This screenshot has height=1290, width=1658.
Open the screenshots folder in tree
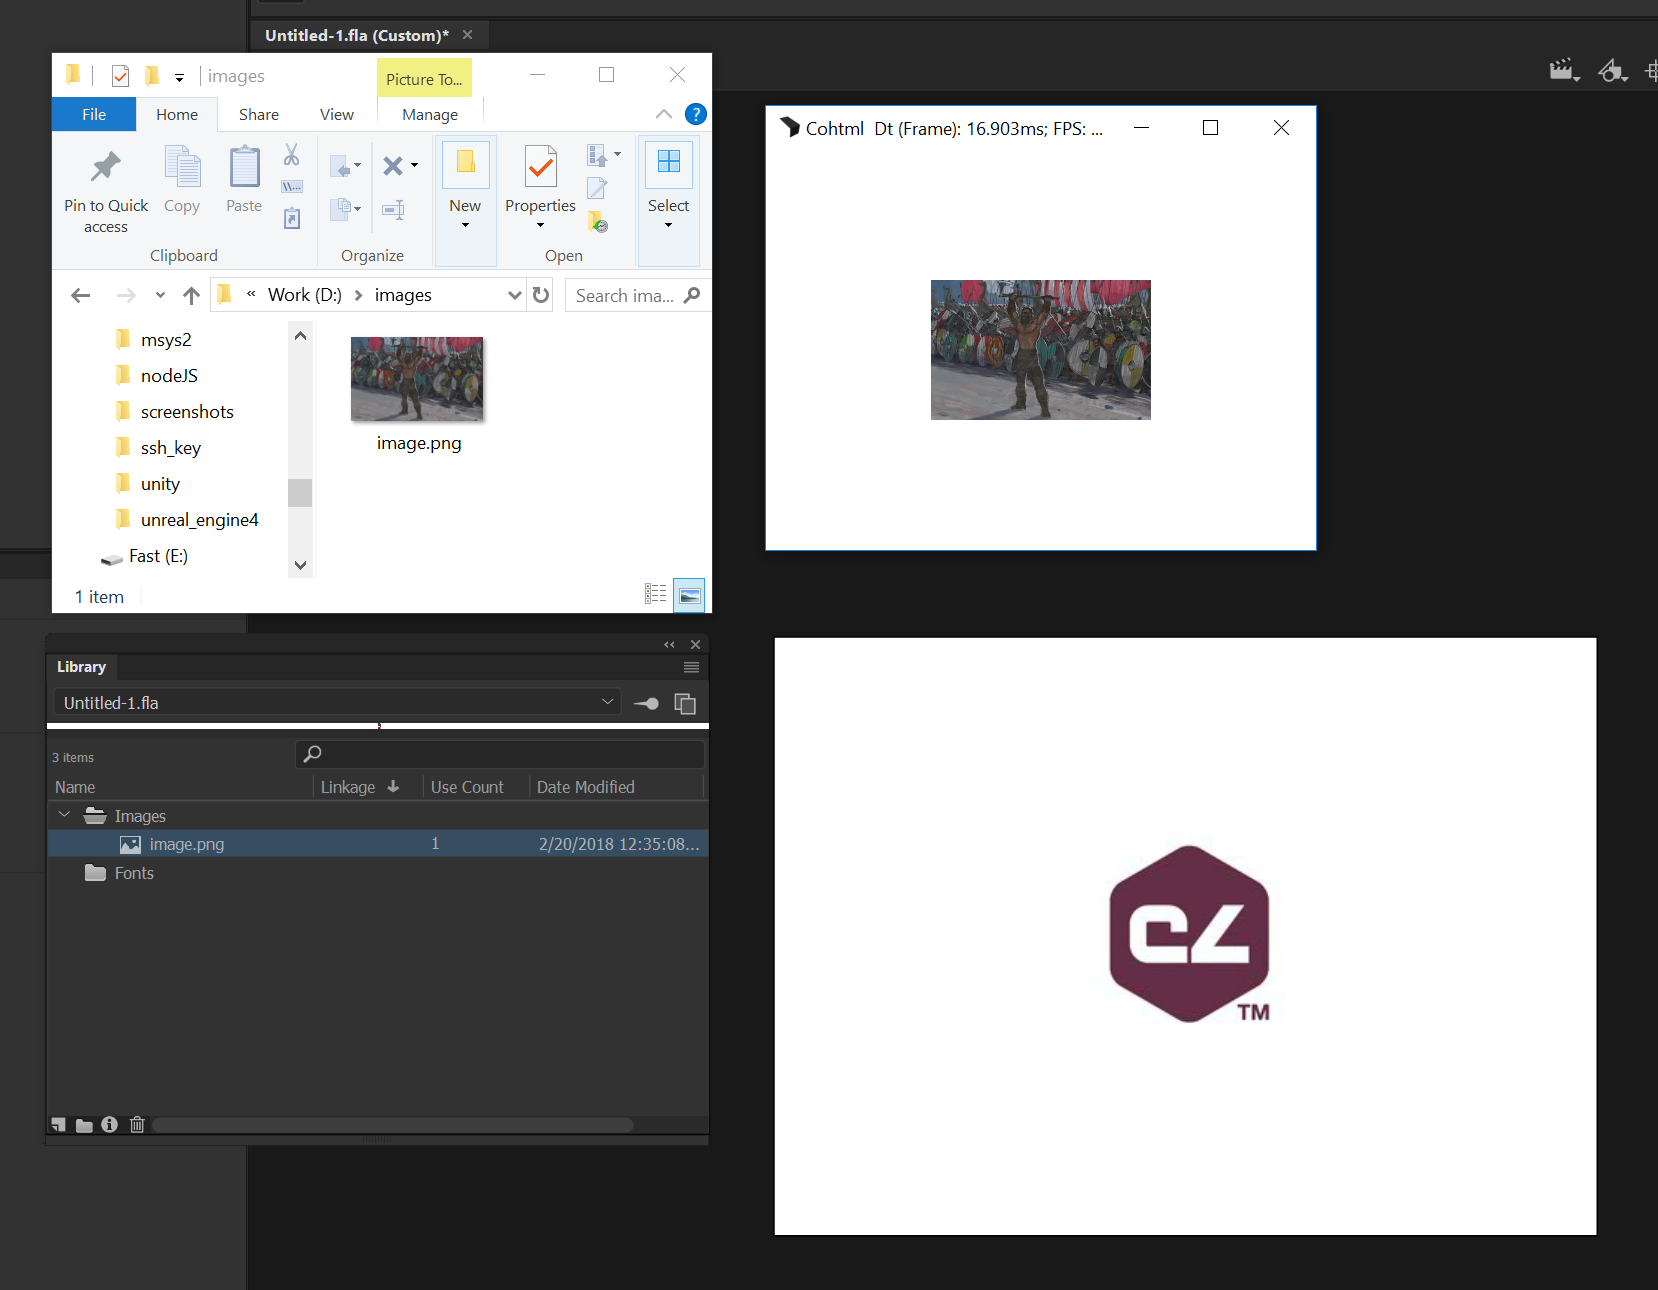(187, 412)
